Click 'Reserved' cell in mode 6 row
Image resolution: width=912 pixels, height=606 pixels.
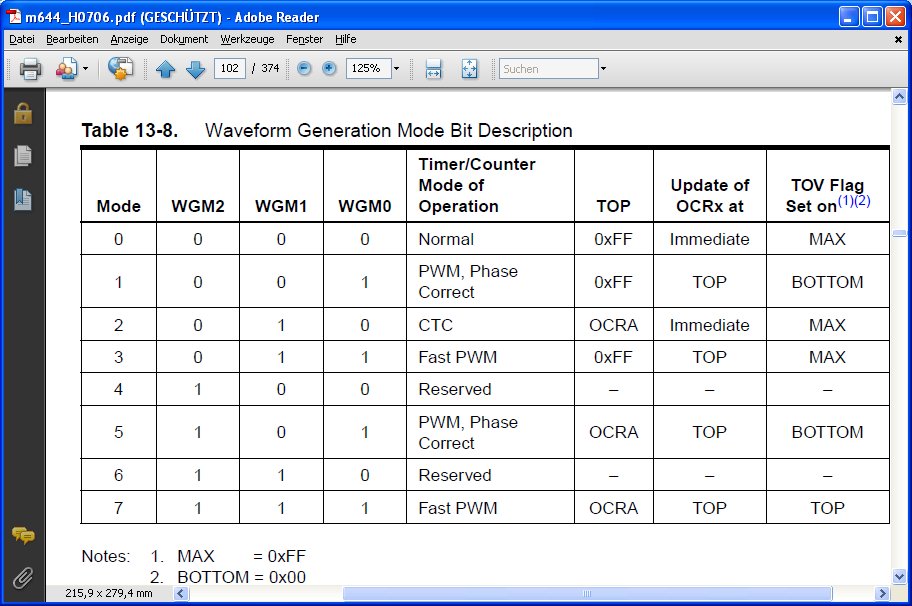coord(455,475)
